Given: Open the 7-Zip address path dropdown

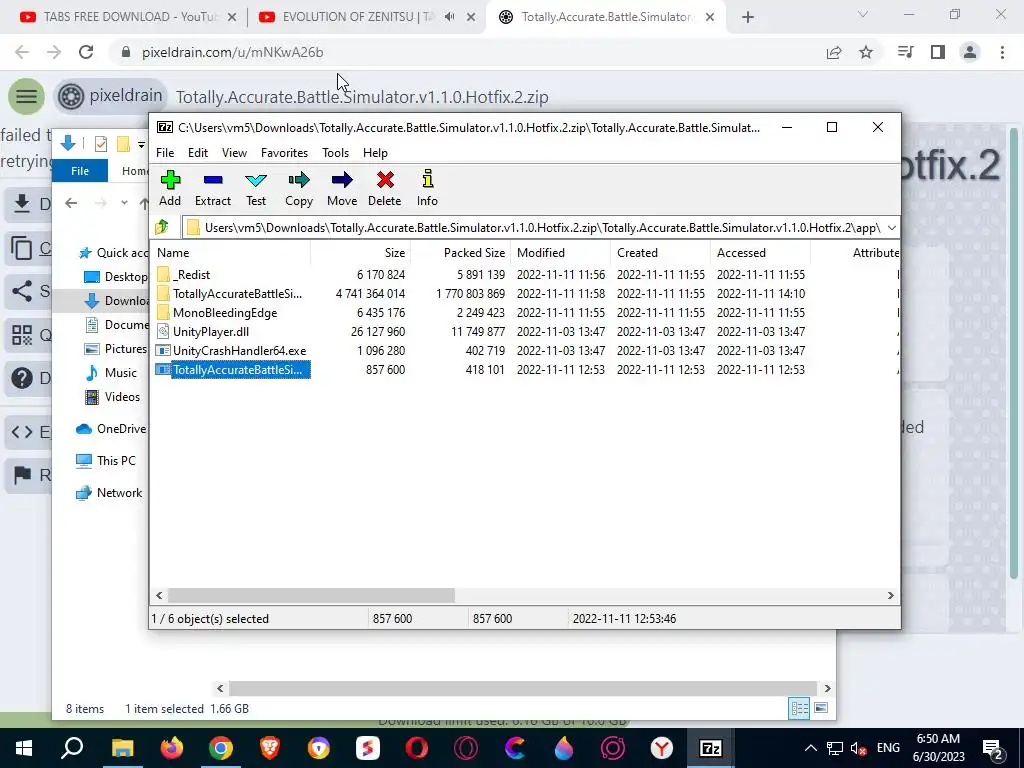Looking at the screenshot, I should pyautogui.click(x=891, y=227).
